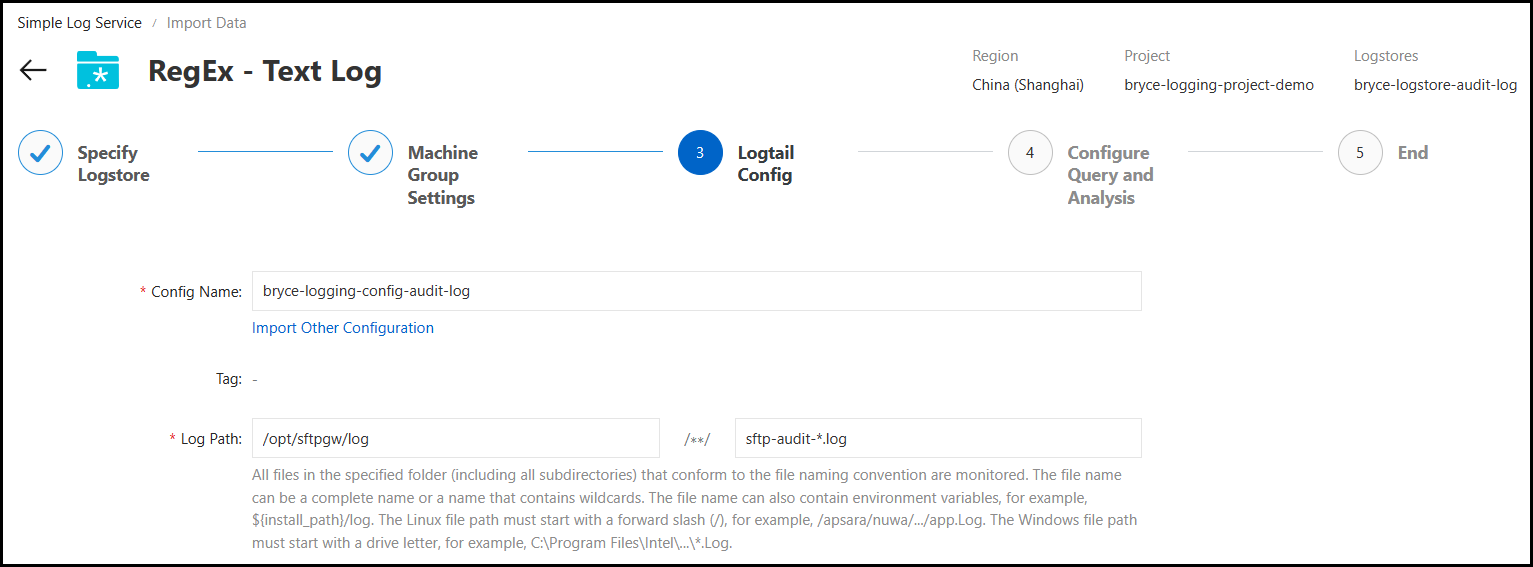Open Simple Log Service breadcrumb link
1533x567 pixels.
tap(80, 22)
